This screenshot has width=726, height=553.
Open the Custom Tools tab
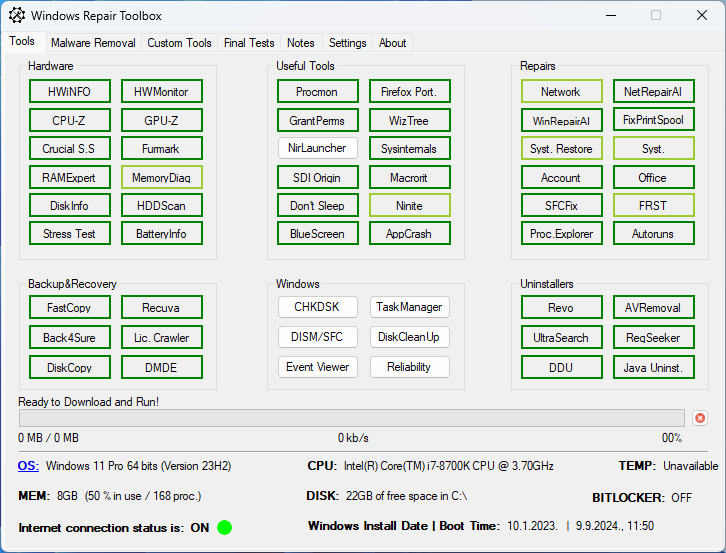point(179,43)
